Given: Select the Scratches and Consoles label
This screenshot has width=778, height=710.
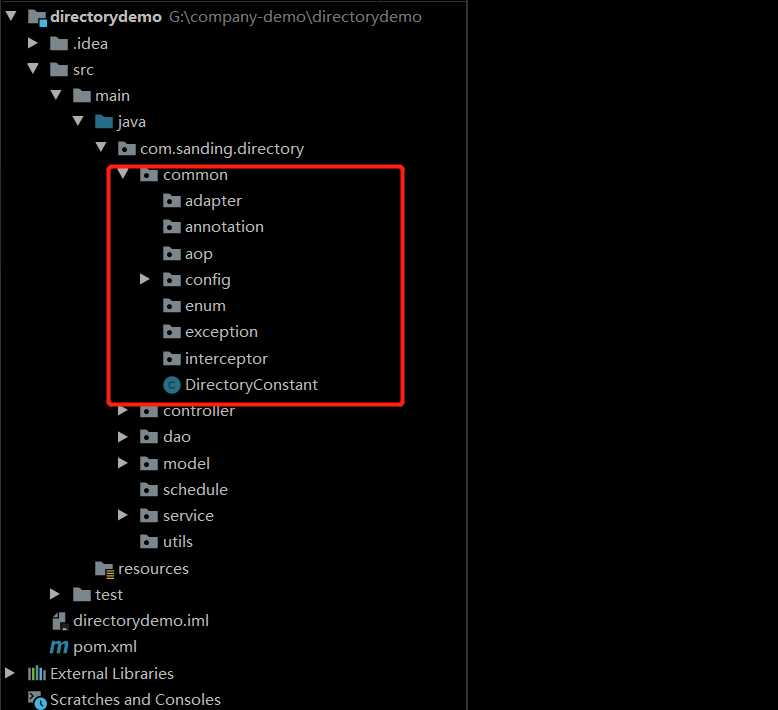Looking at the screenshot, I should pos(135,700).
